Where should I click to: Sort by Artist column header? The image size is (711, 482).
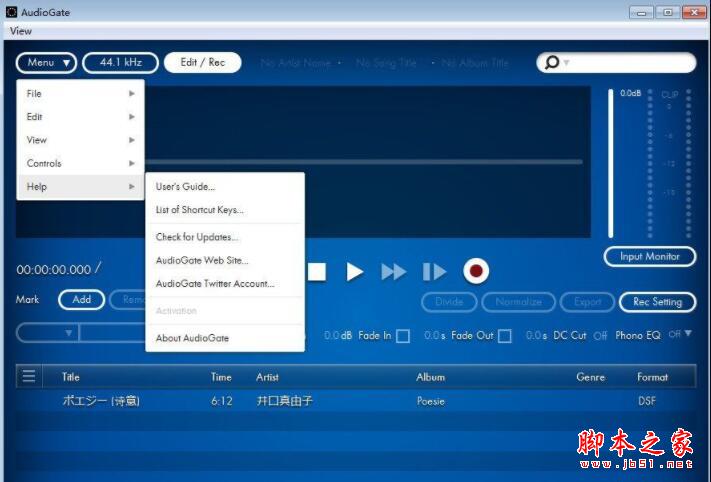point(267,377)
